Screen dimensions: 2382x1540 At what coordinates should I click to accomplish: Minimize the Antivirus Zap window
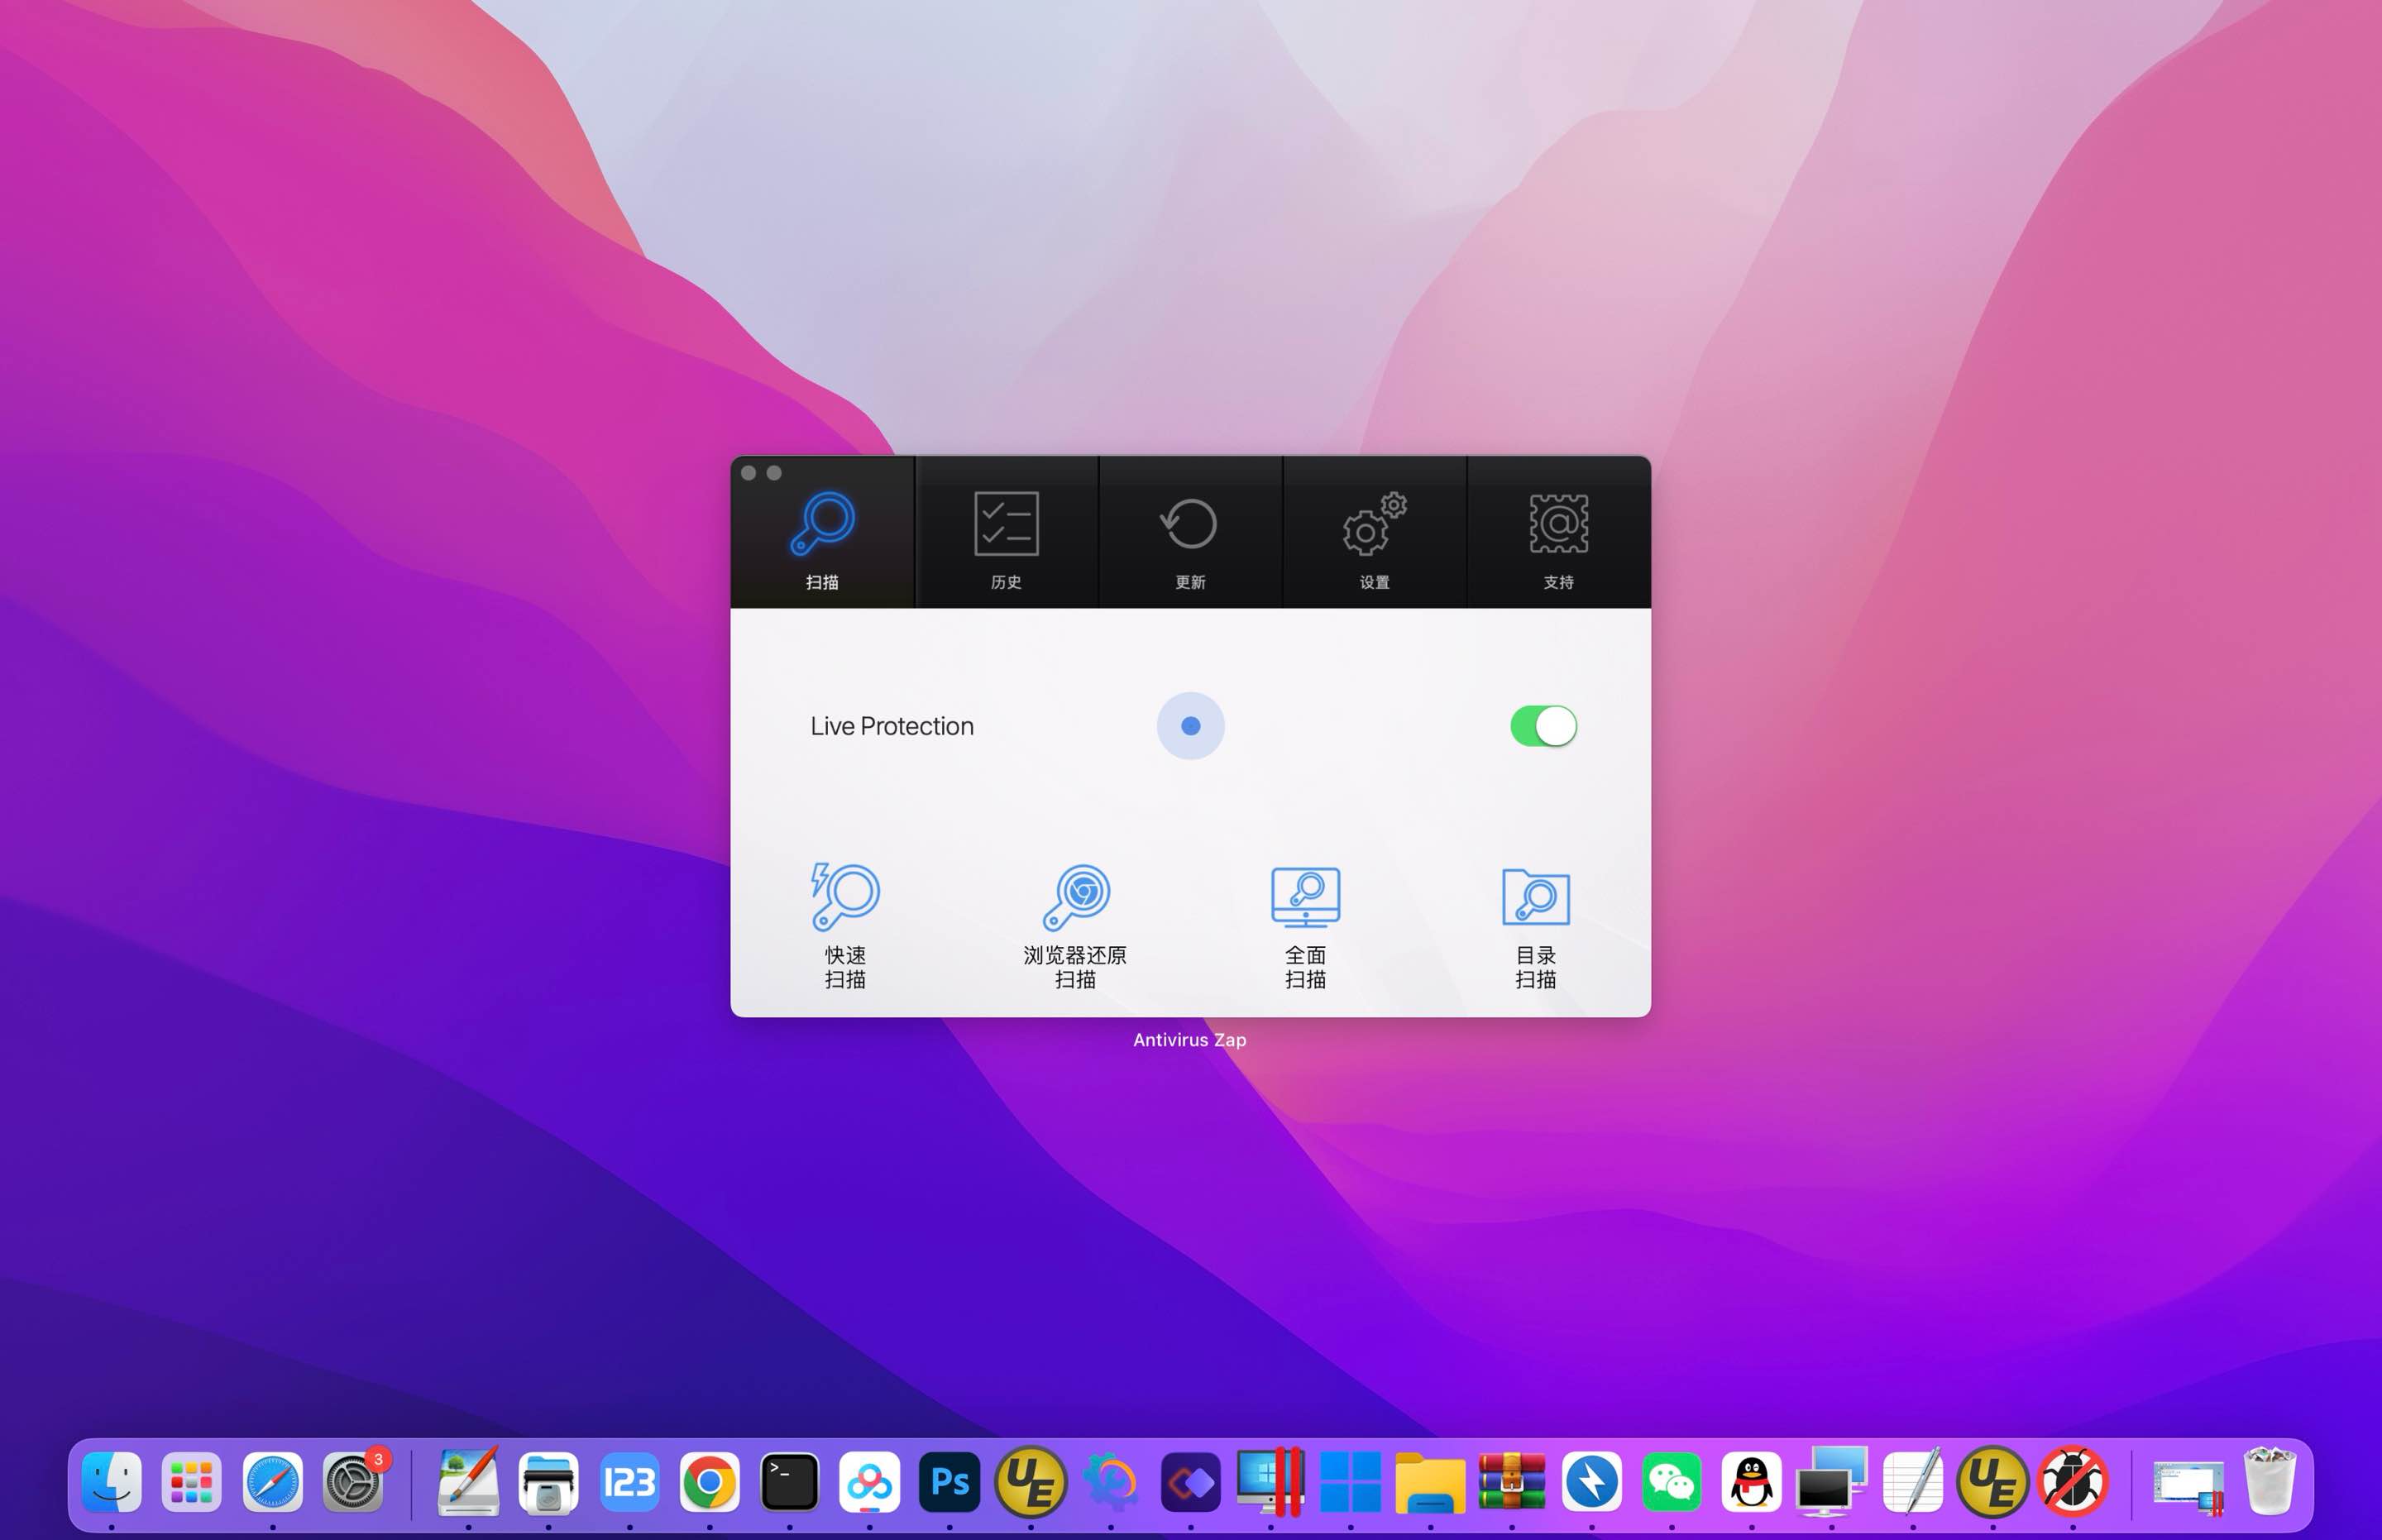(774, 473)
